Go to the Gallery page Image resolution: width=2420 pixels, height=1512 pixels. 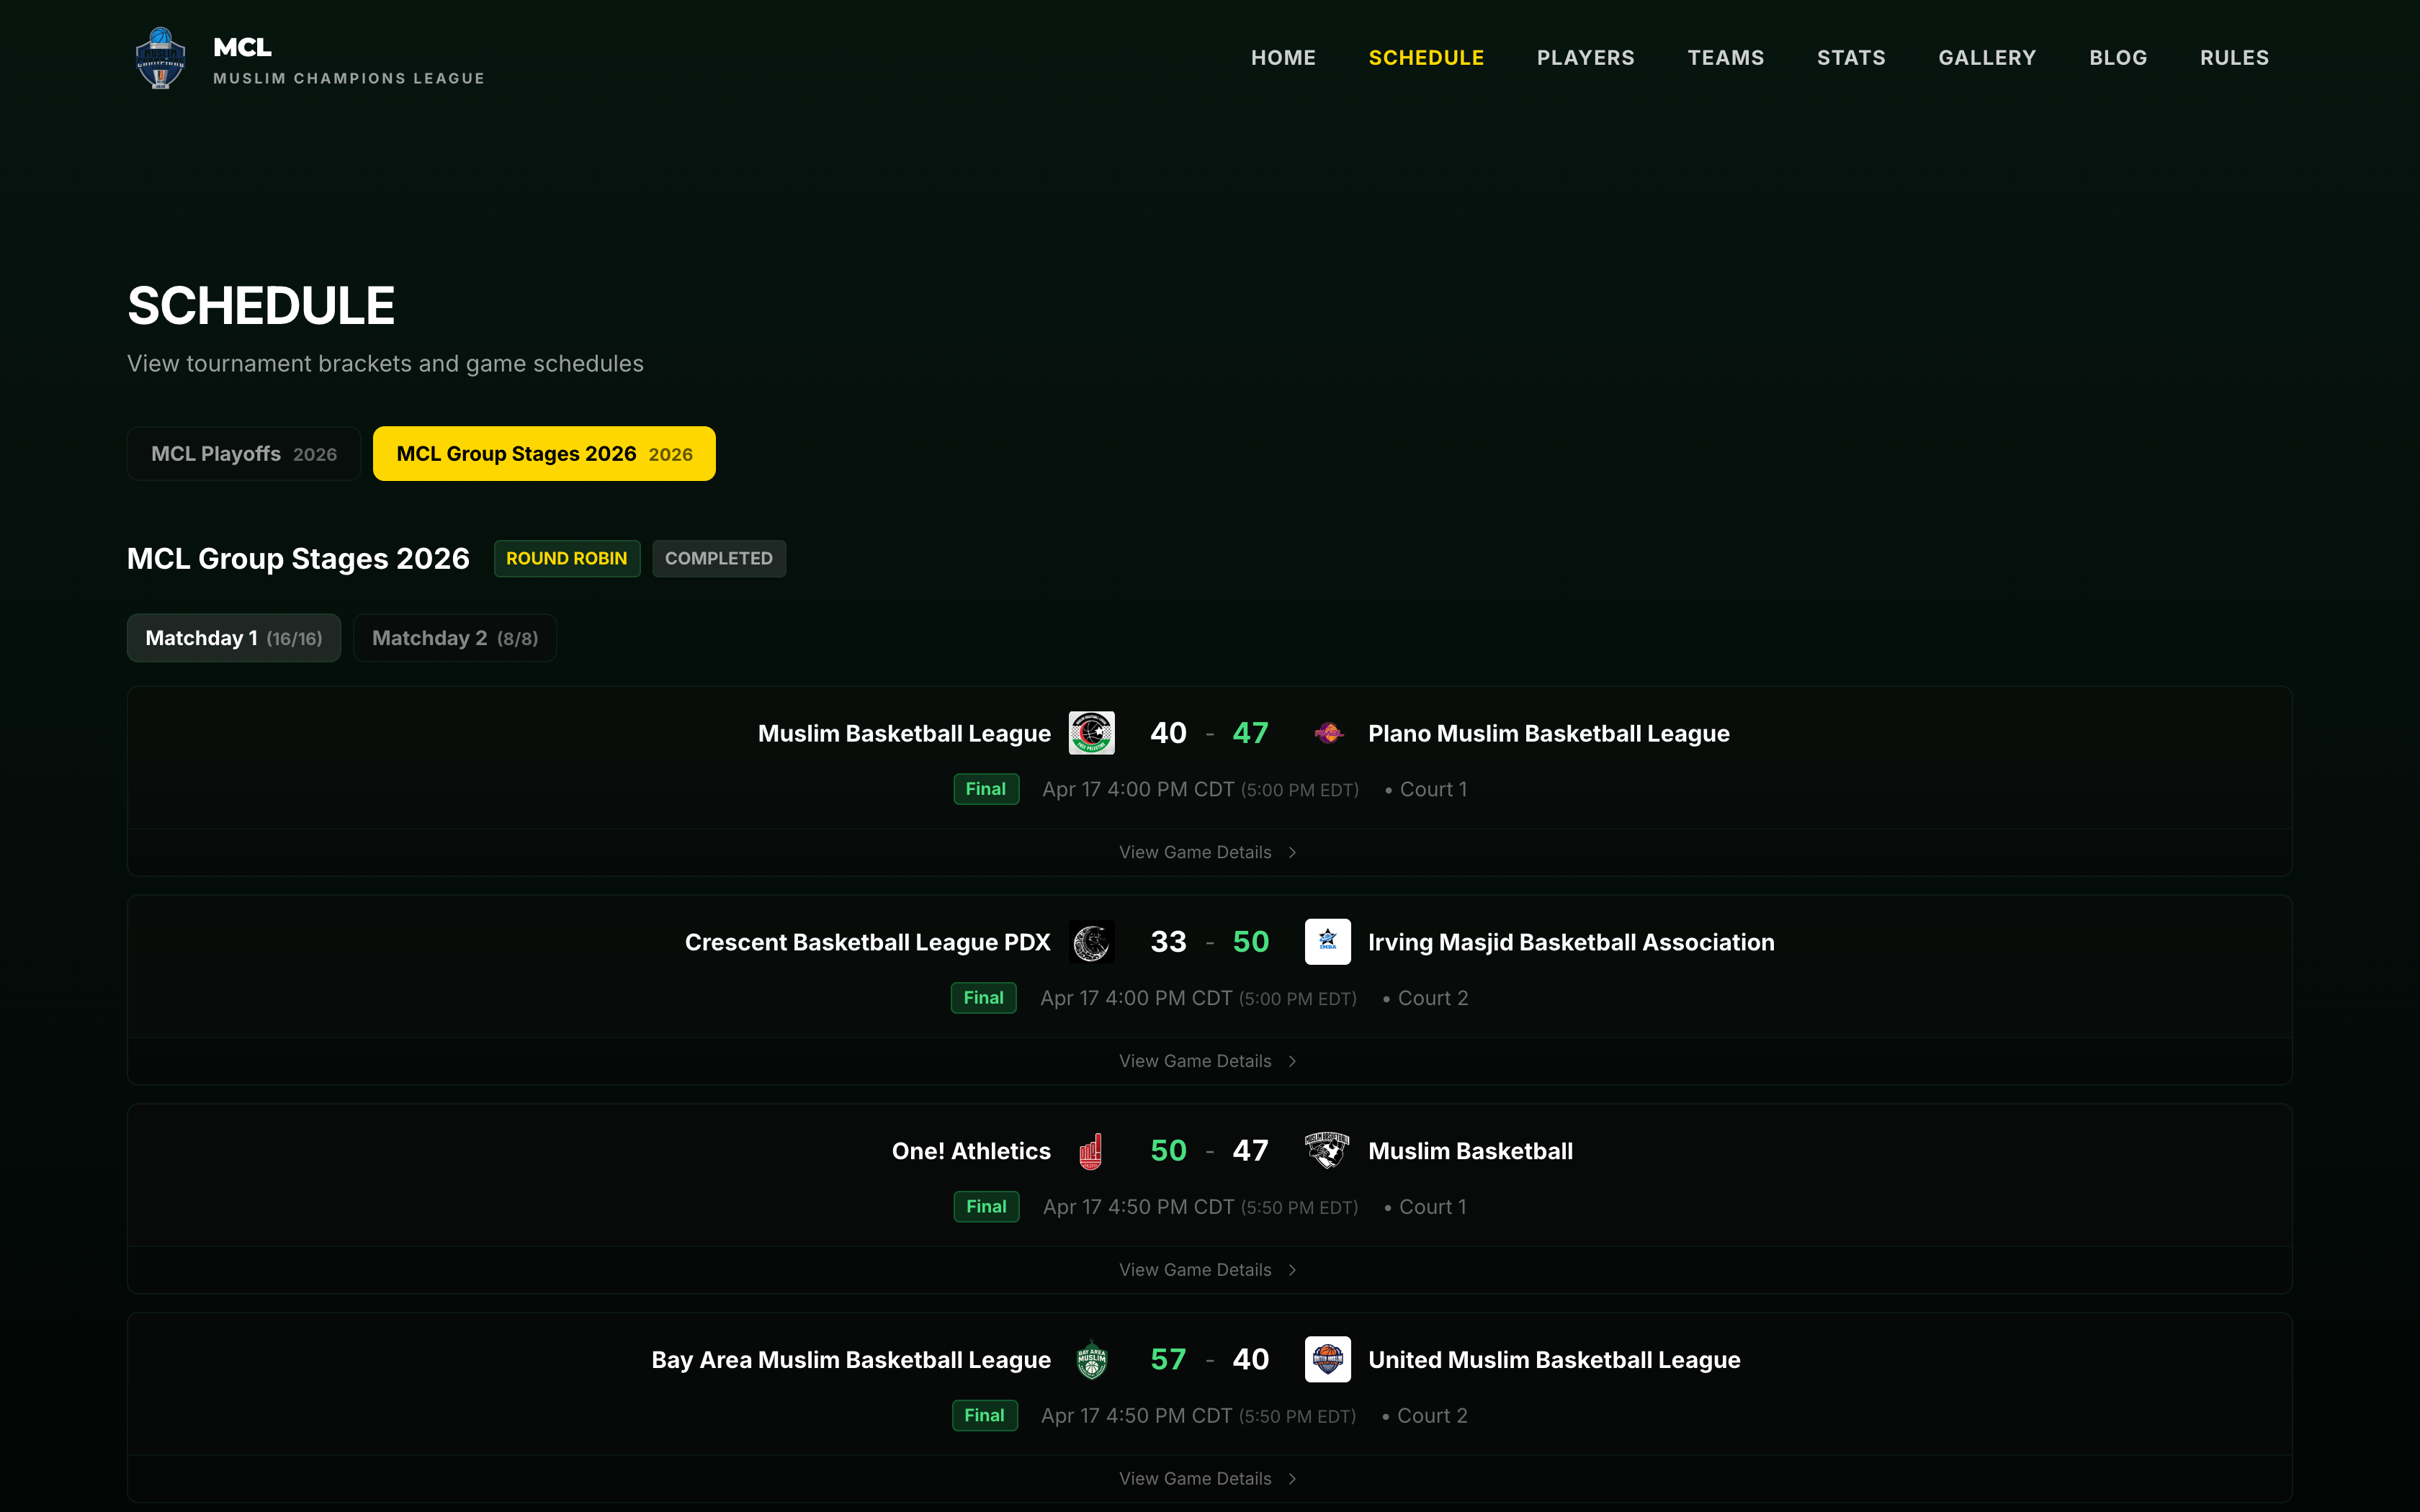1986,58
